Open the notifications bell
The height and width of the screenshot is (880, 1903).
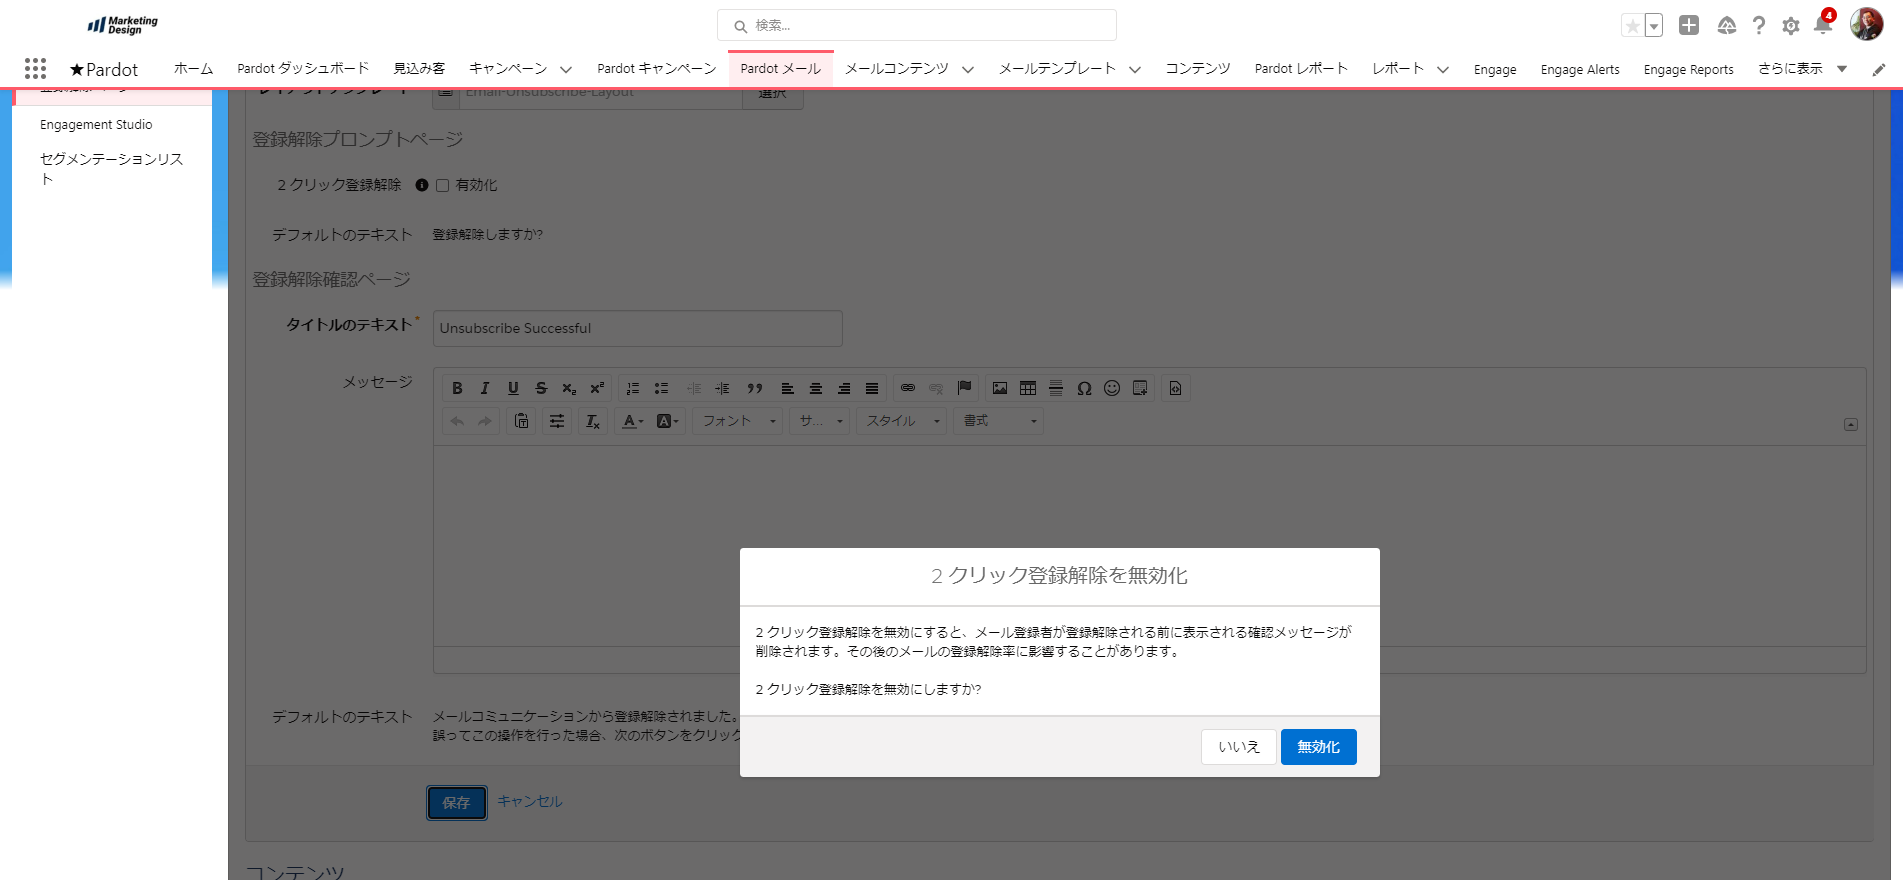pyautogui.click(x=1822, y=26)
